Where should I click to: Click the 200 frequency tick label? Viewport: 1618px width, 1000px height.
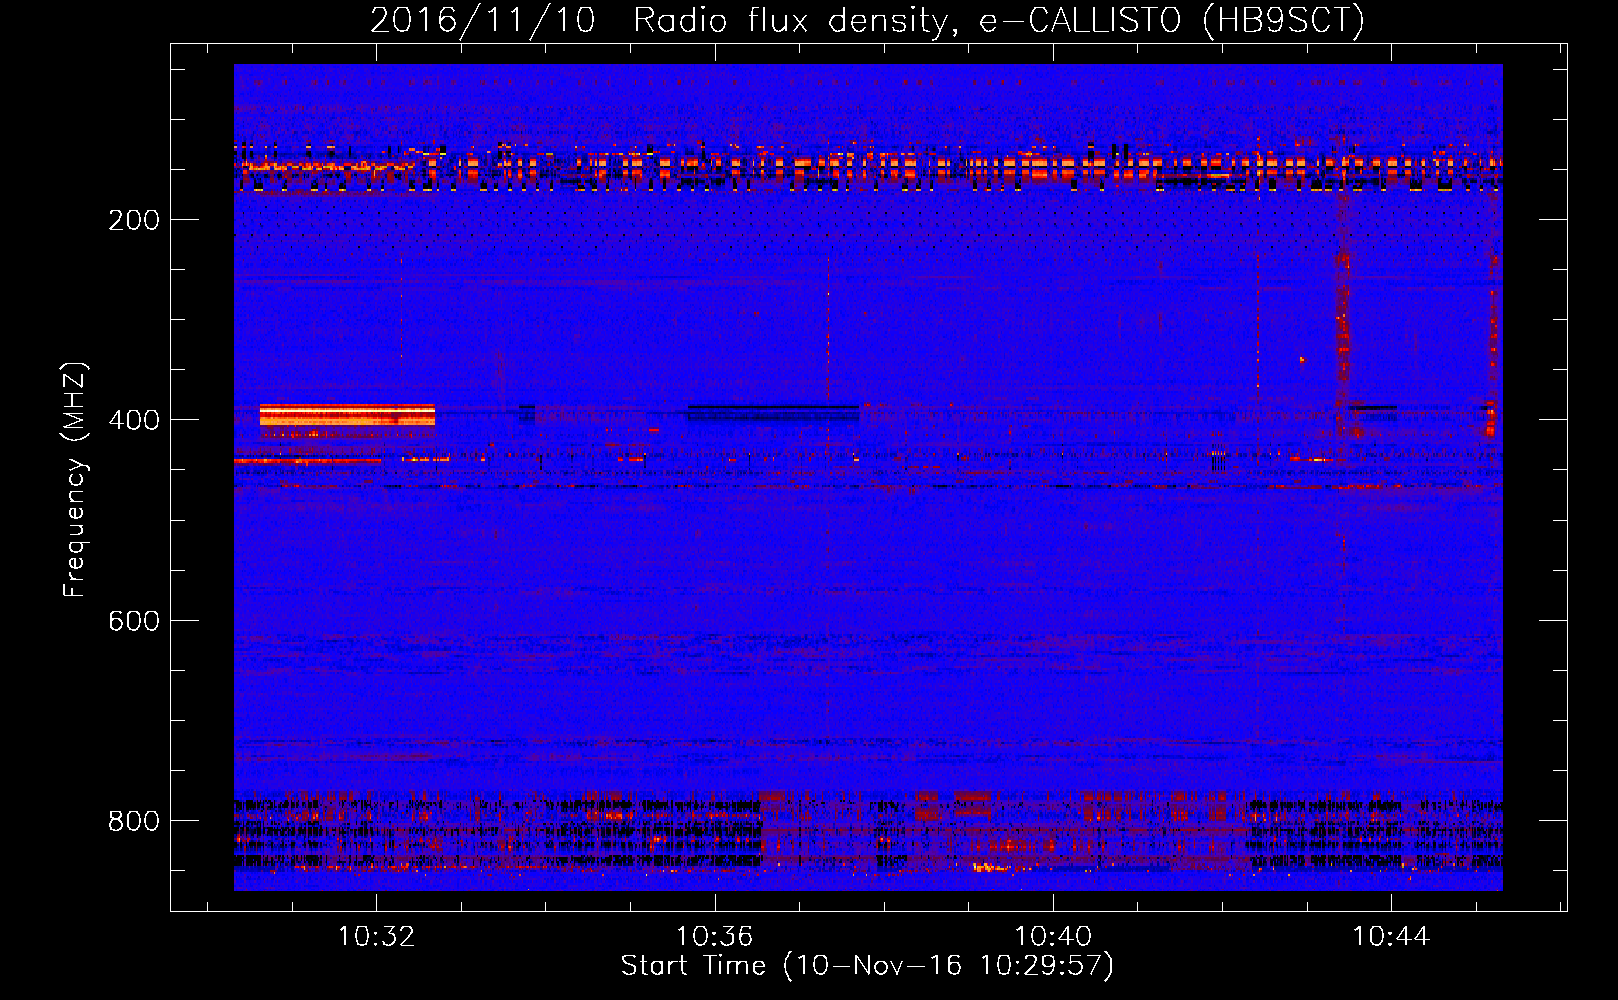point(134,220)
